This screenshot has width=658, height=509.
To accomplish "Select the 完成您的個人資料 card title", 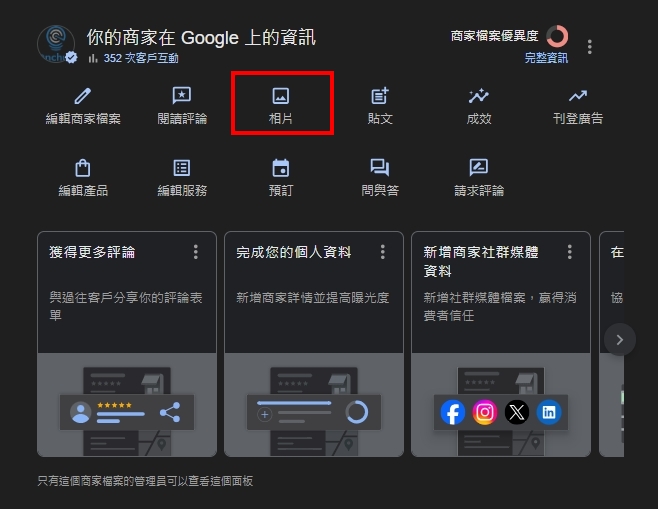I will pos(293,252).
